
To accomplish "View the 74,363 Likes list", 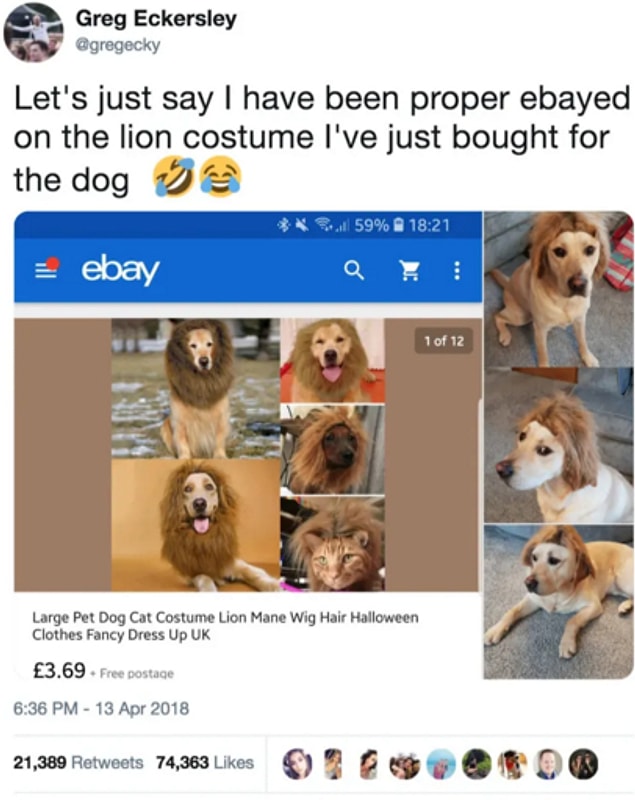I will point(205,762).
